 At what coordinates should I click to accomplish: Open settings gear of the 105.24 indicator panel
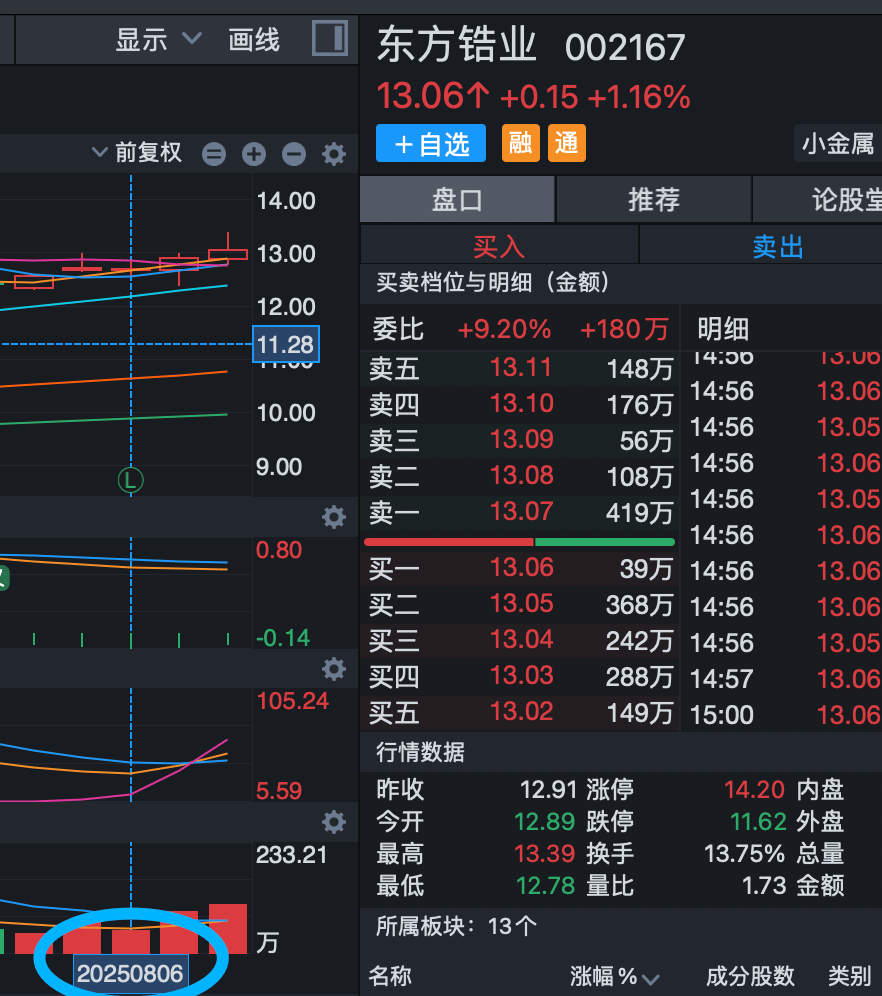coord(334,669)
